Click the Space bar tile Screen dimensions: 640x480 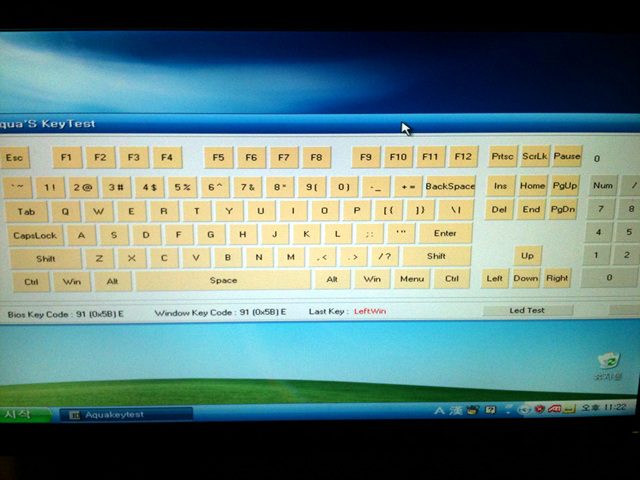point(223,280)
